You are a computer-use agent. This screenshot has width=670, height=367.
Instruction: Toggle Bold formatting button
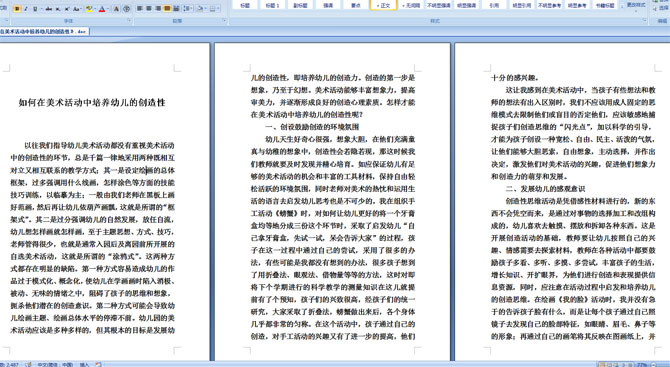pos(17,9)
